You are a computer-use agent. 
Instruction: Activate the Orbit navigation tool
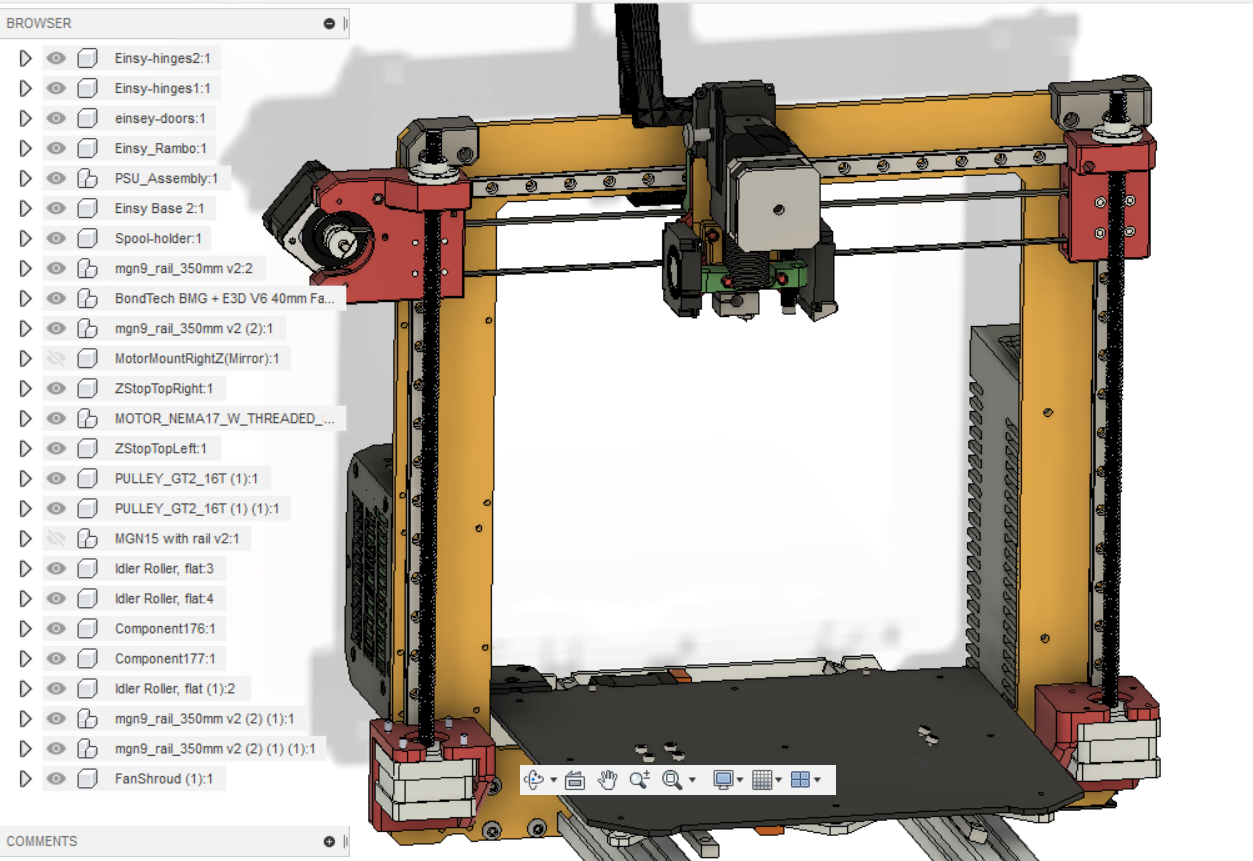(533, 780)
